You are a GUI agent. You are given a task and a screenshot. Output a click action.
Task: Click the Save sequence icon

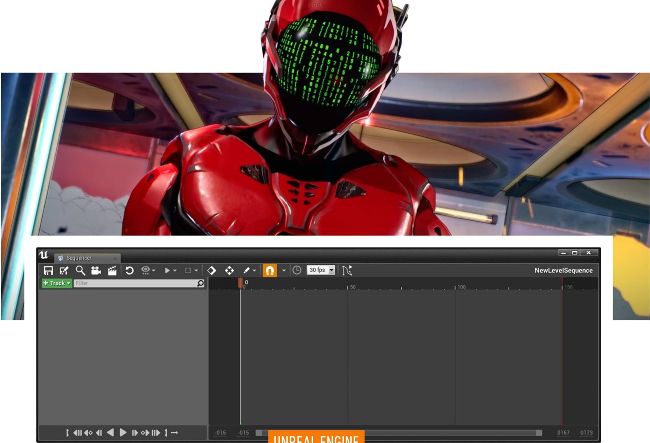(48, 270)
